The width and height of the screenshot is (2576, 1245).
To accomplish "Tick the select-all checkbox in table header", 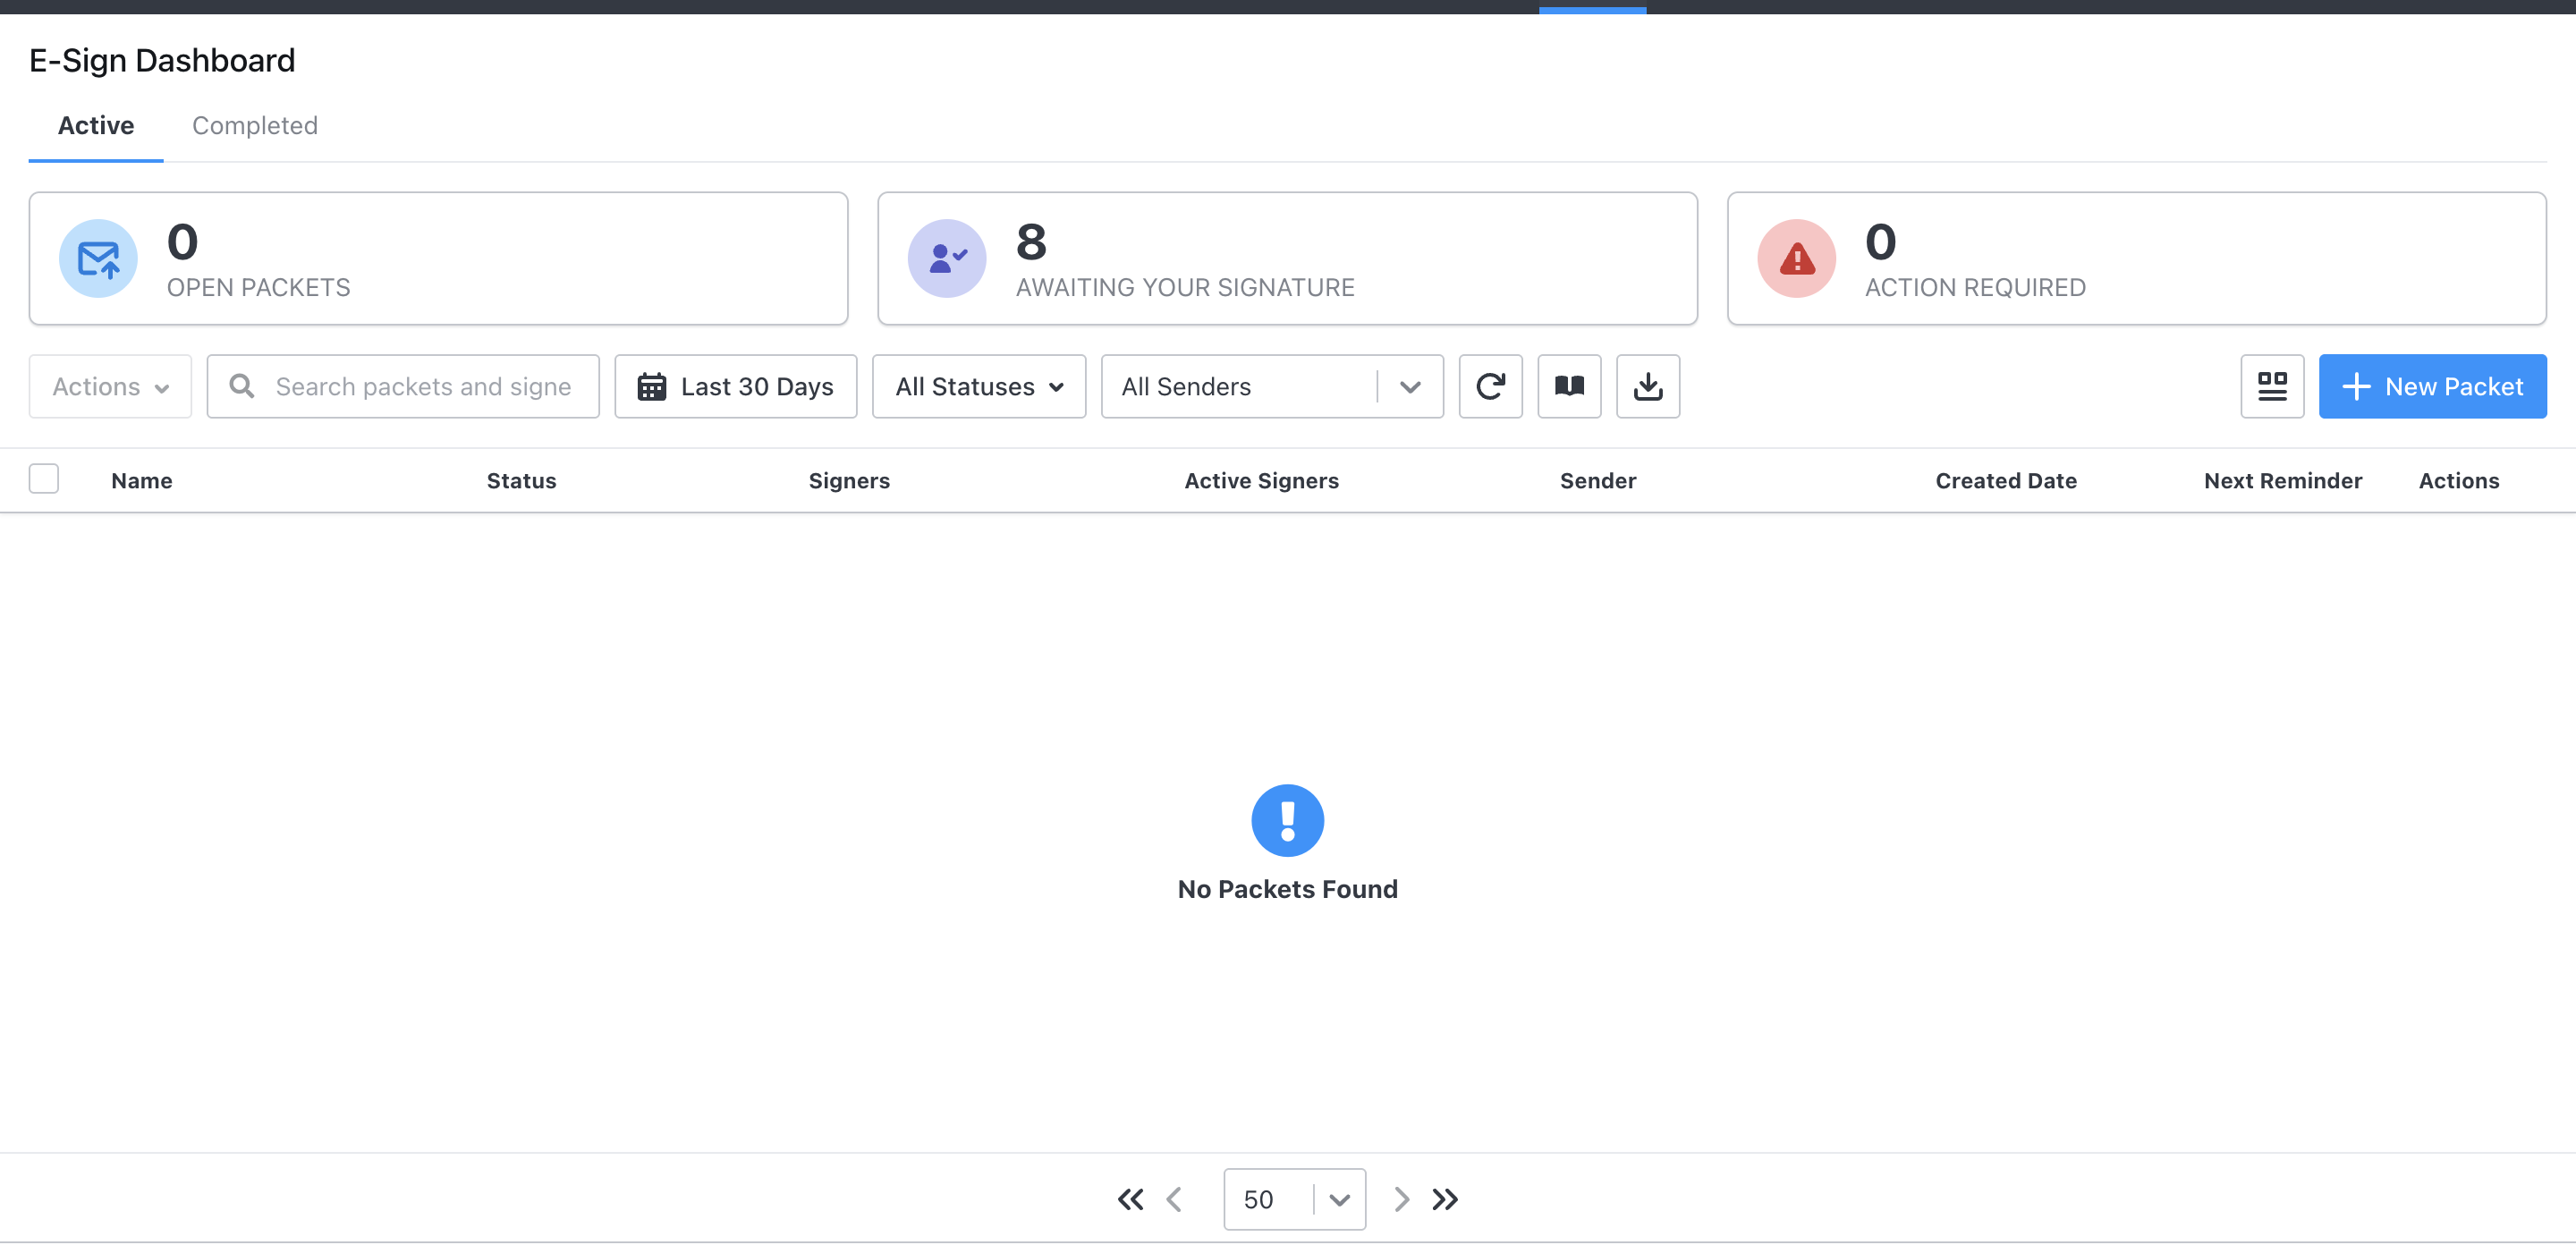I will click(44, 479).
